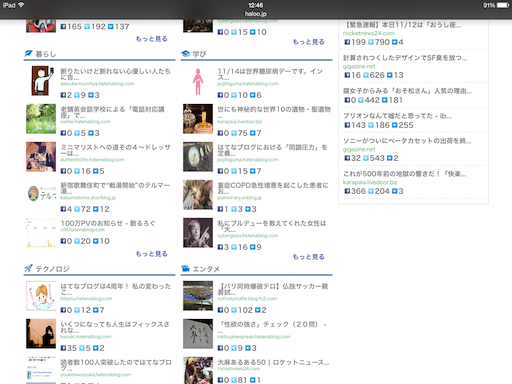
Task: Click the green forest thumbnail for 老舗英会話学校 article
Action: pyautogui.click(x=41, y=119)
